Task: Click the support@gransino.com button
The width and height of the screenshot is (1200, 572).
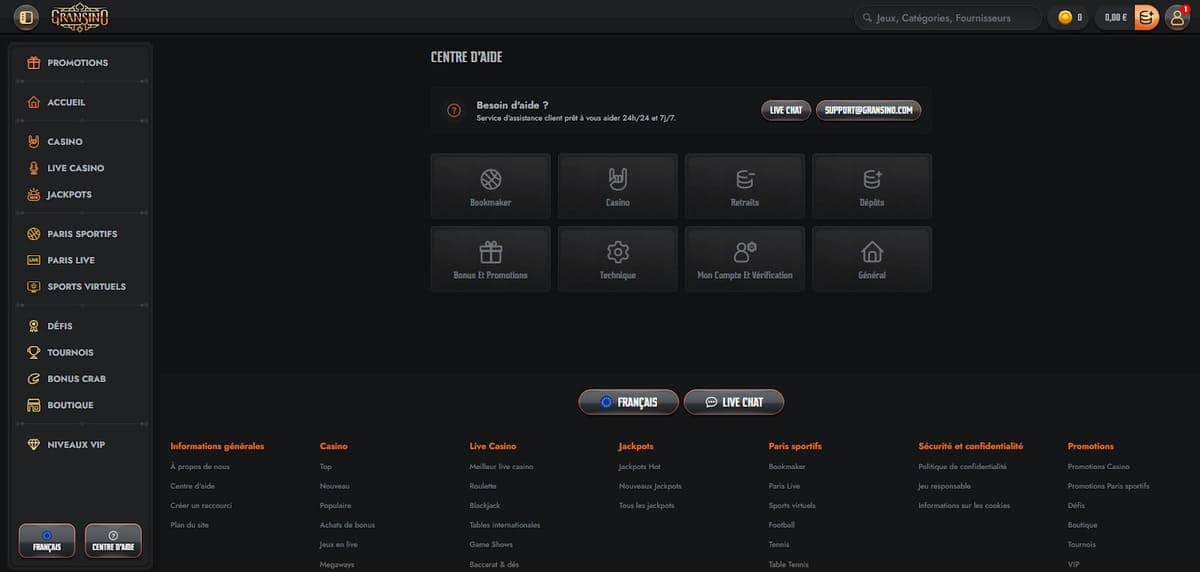Action: point(868,110)
